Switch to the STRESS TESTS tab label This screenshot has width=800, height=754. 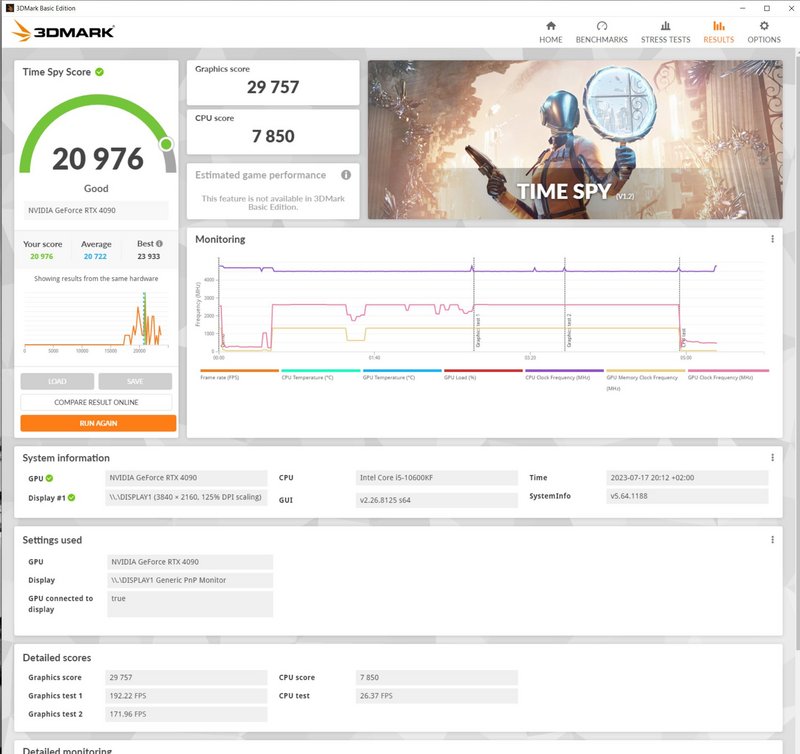click(x=665, y=40)
